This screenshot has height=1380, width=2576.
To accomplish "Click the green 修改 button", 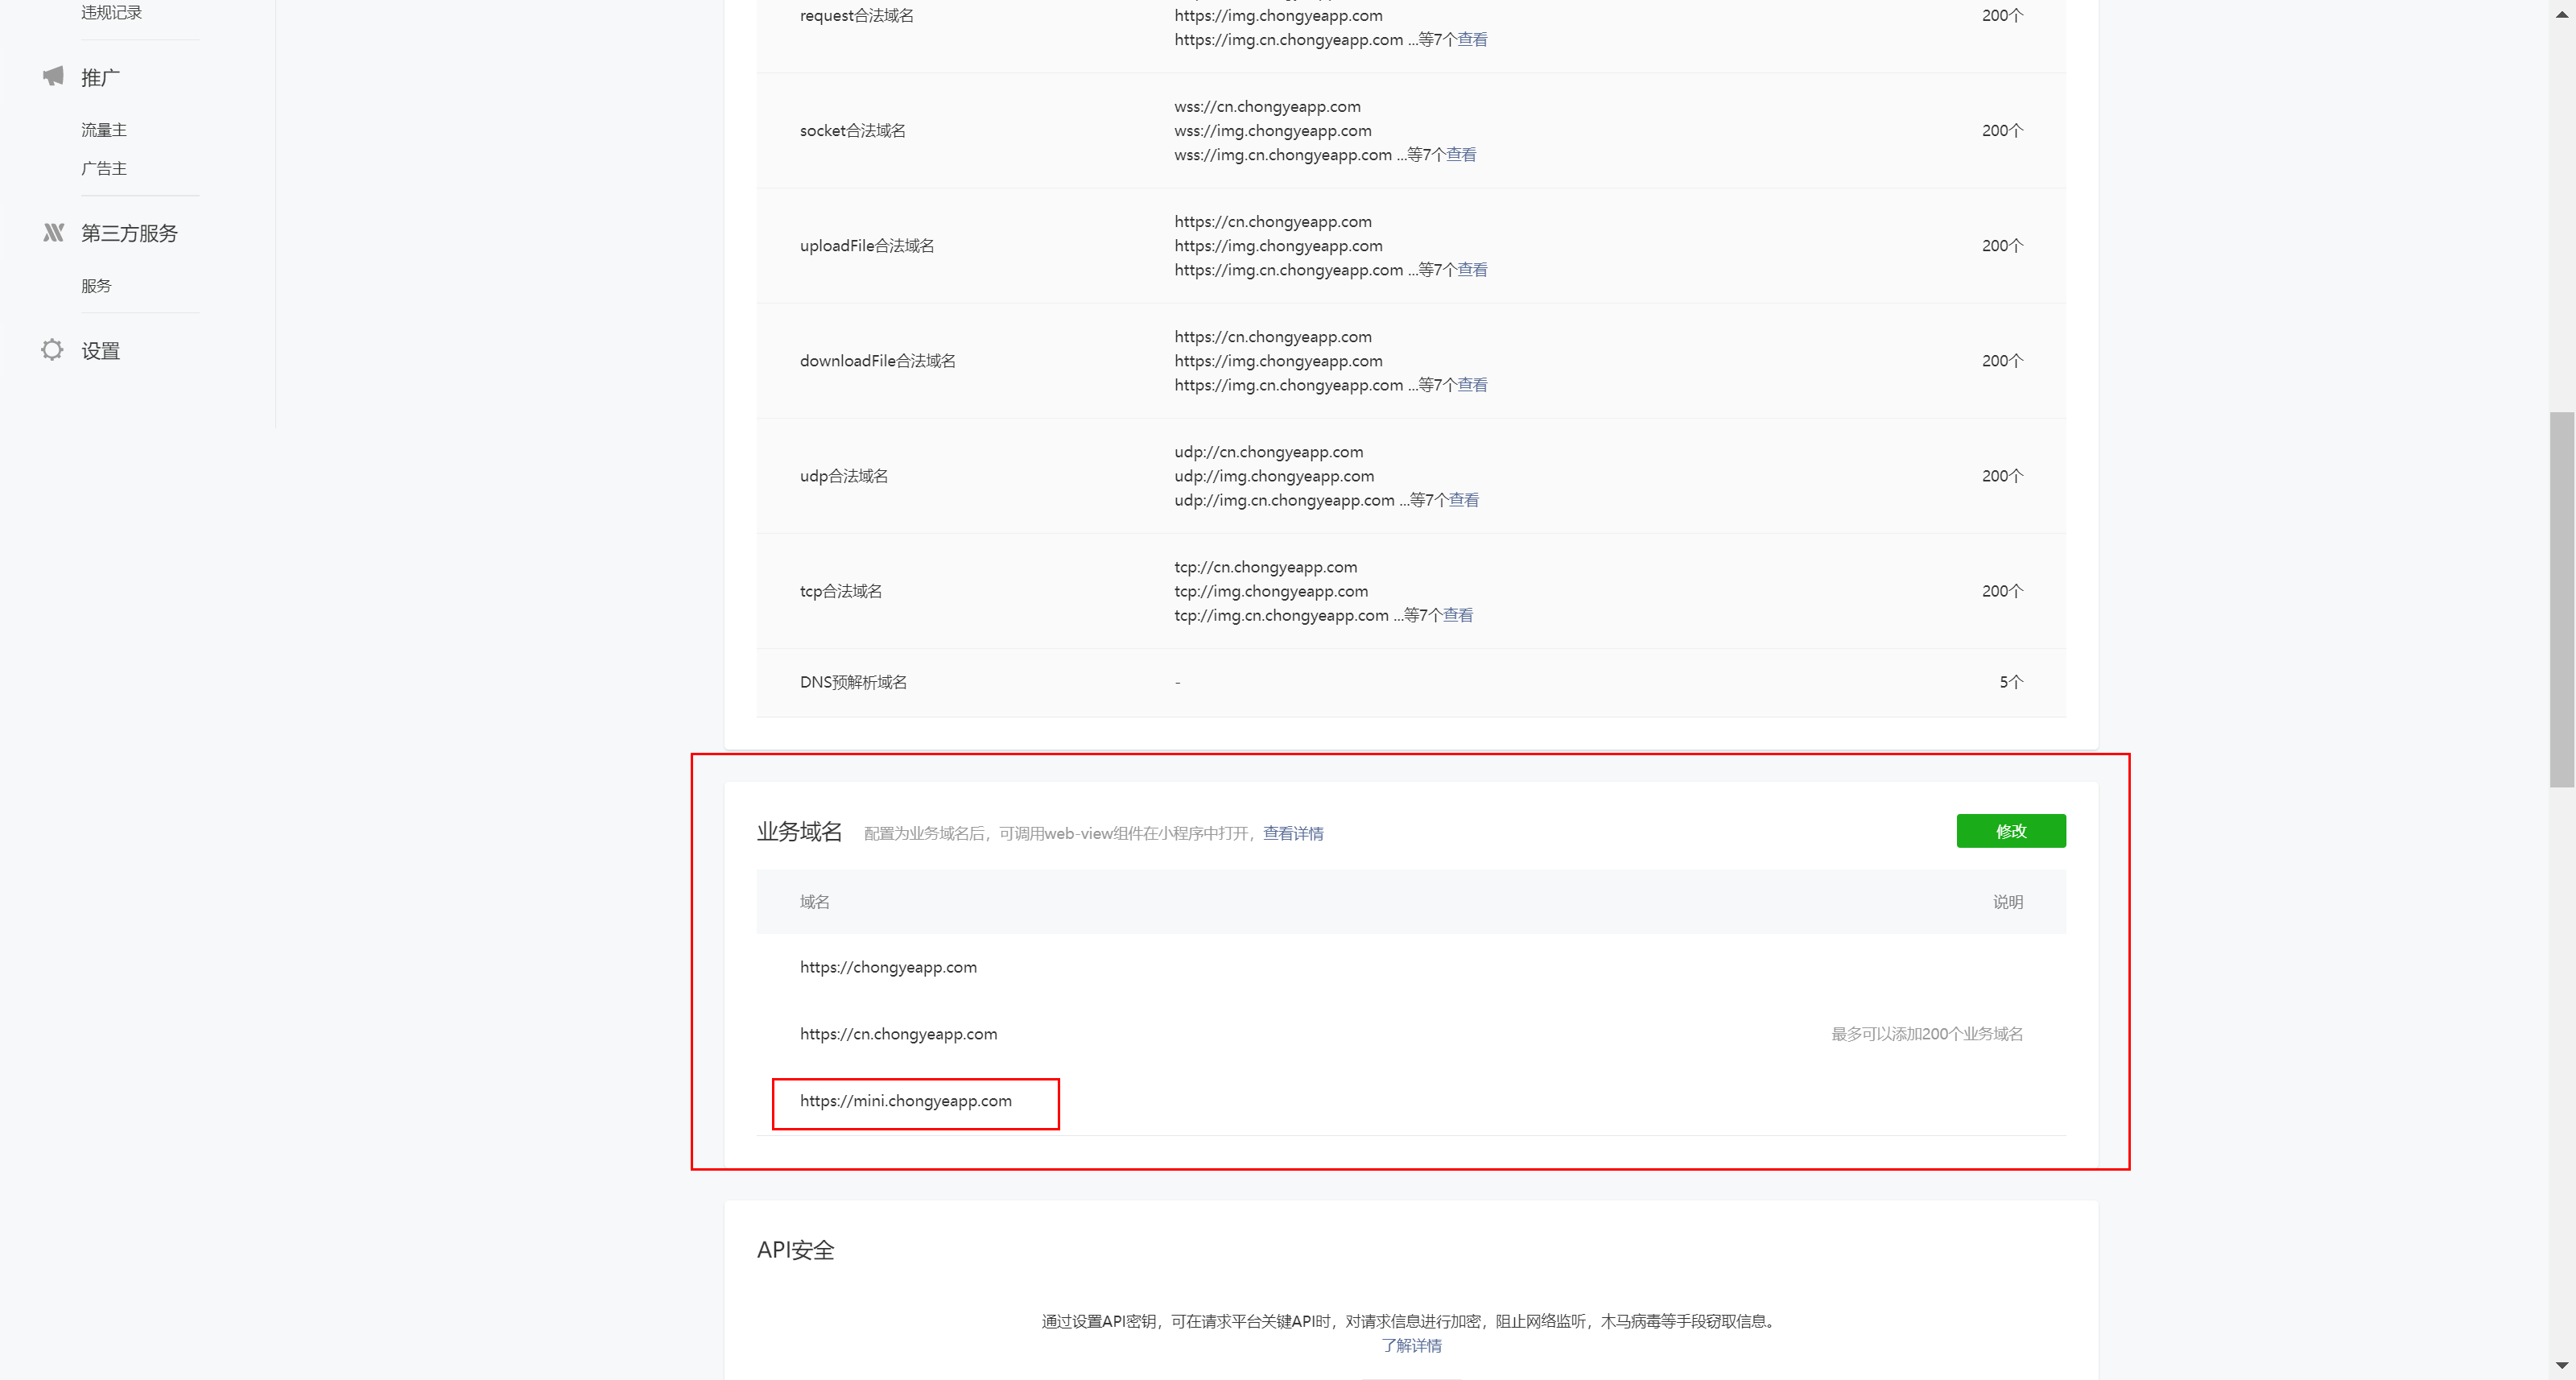I will pos(2010,831).
